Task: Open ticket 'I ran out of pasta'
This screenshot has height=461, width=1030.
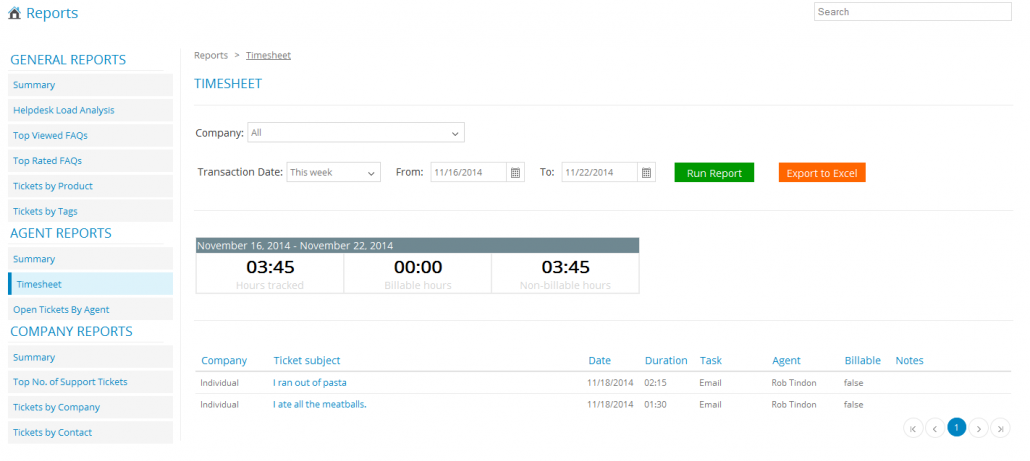Action: pyautogui.click(x=309, y=383)
